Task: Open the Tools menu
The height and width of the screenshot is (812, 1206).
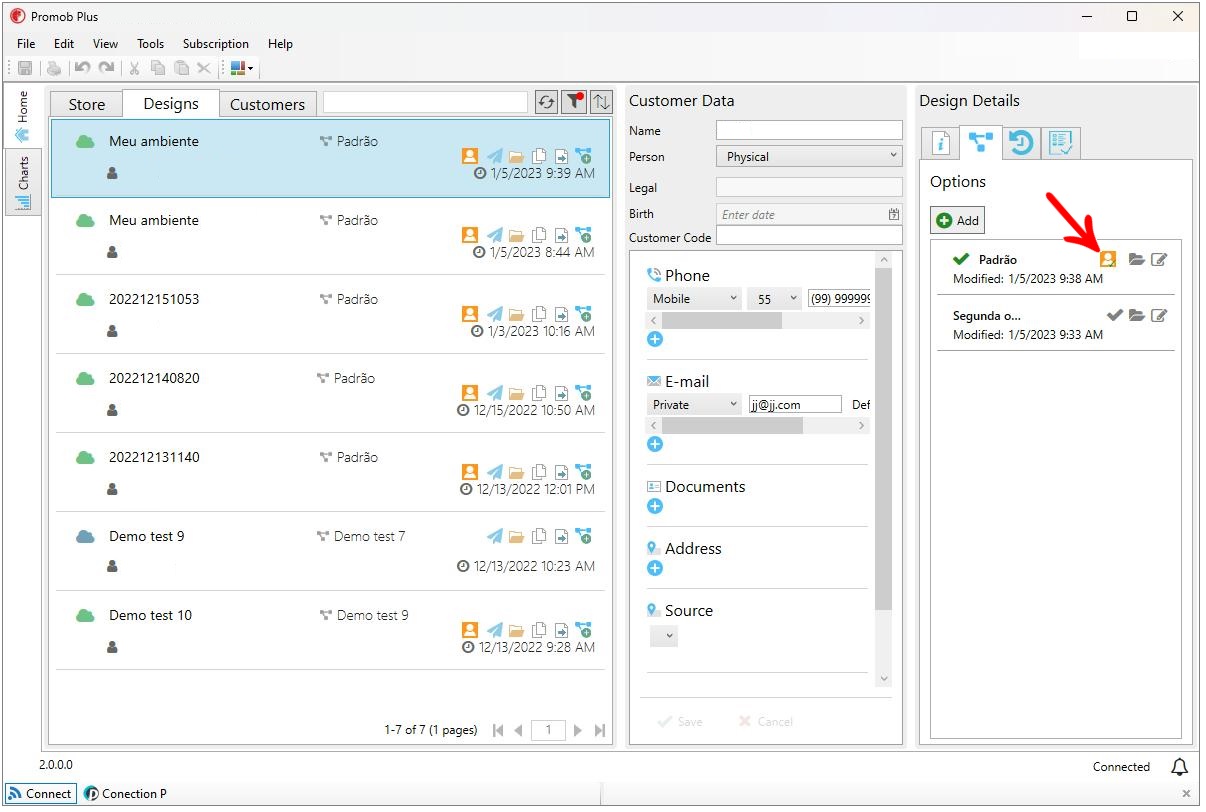Action: (151, 44)
